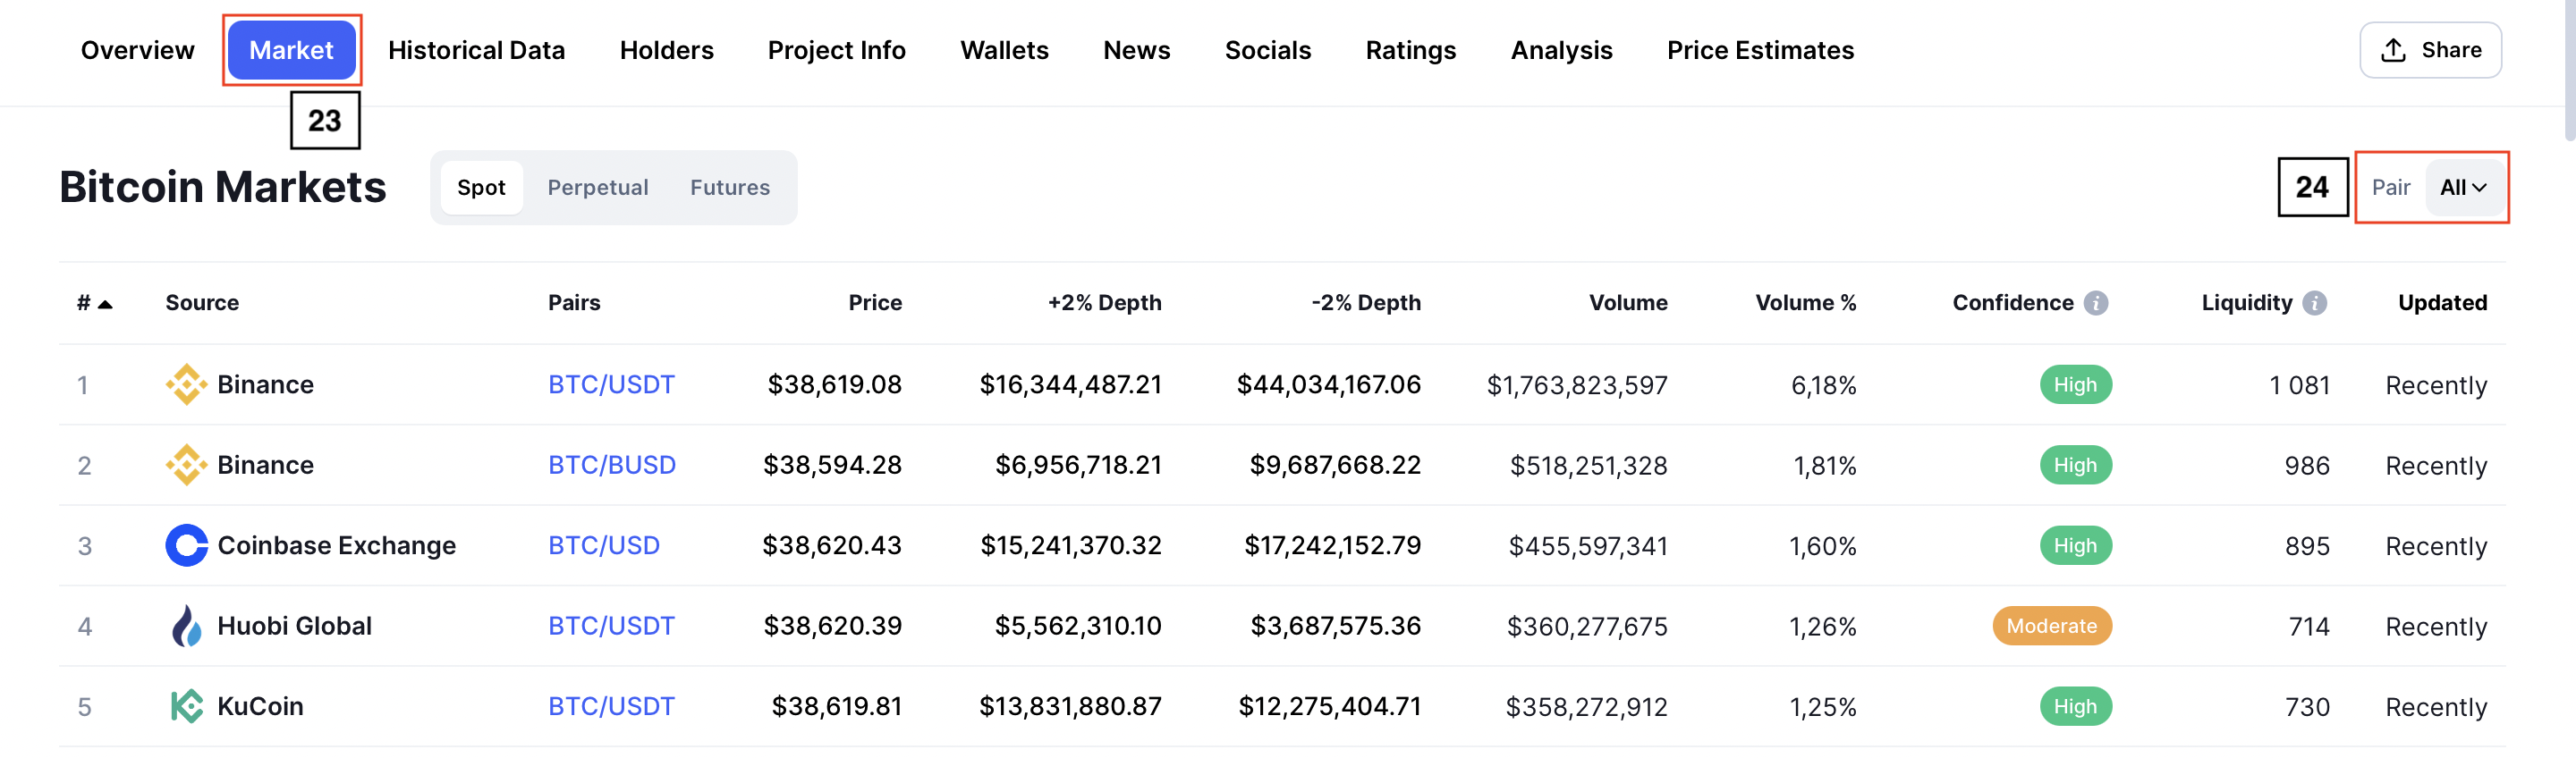Click the Bitcoin Markets heading

point(222,187)
